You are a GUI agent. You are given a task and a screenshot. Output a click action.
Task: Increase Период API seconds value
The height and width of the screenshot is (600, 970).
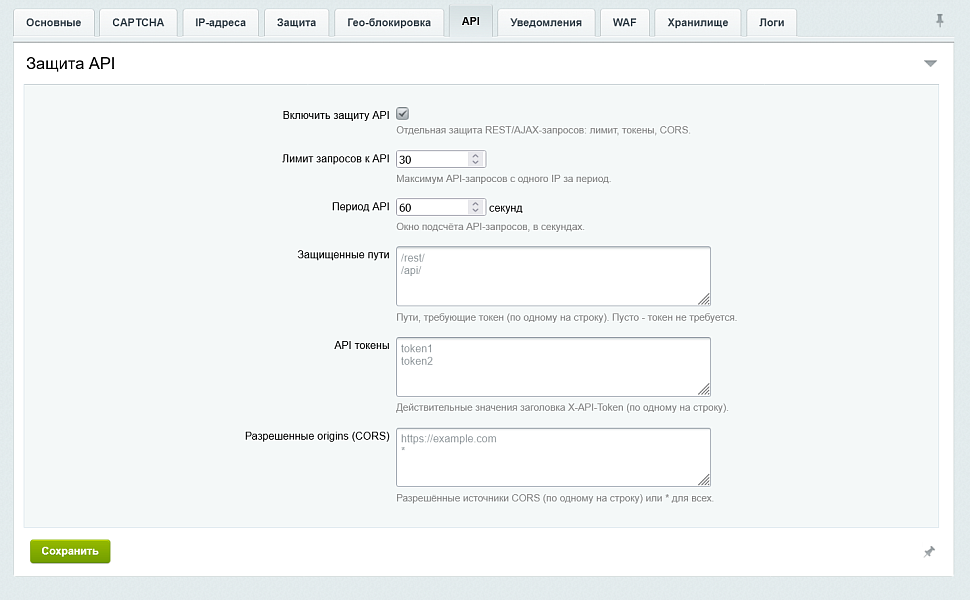tap(475, 203)
